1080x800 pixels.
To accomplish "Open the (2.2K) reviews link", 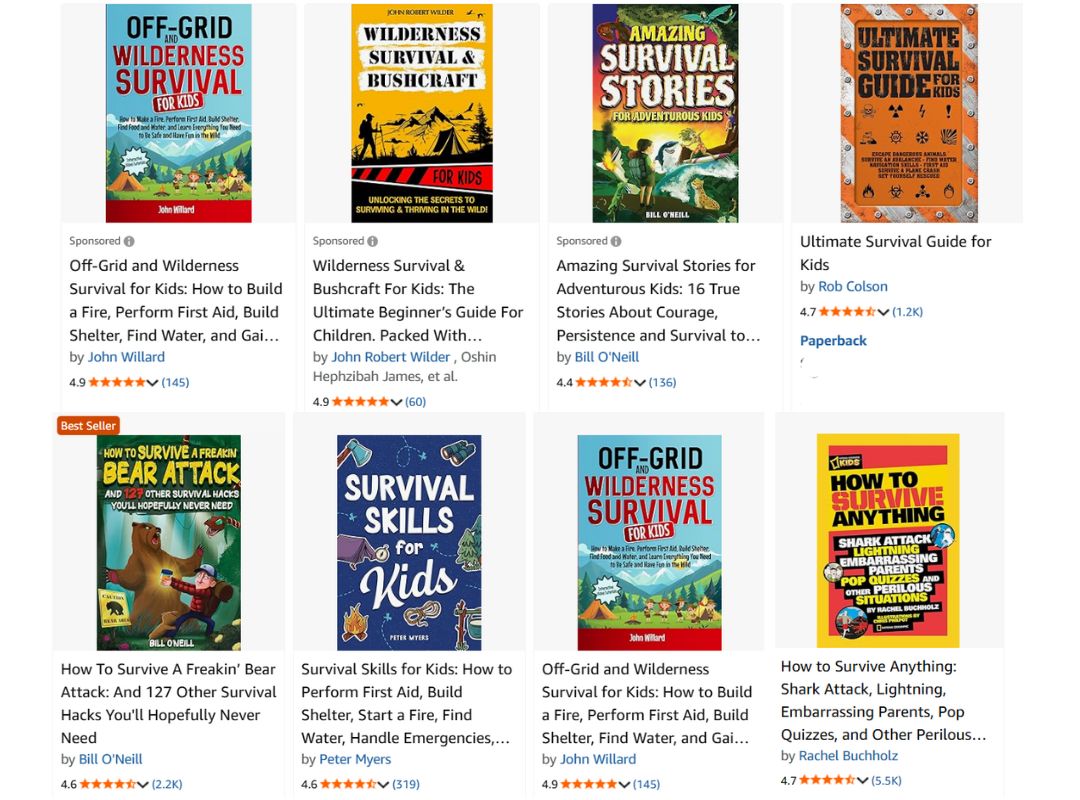I will (167, 784).
